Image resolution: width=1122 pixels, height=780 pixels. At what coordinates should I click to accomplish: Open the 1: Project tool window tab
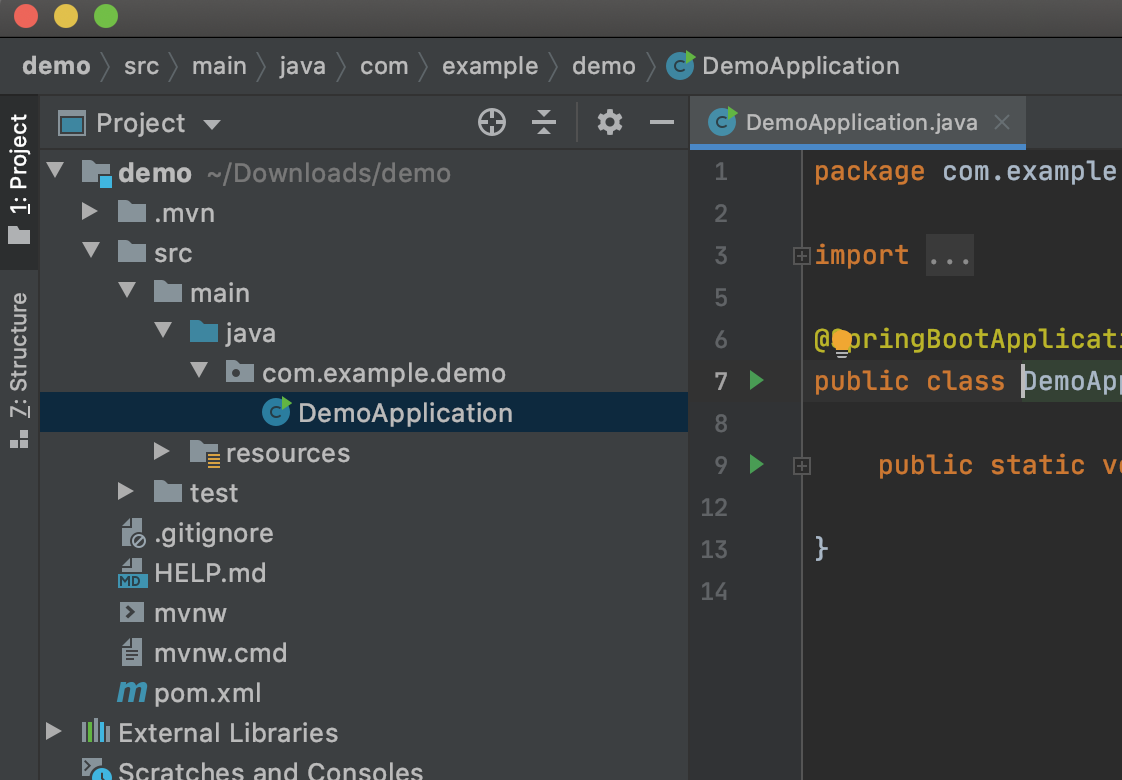(x=19, y=180)
